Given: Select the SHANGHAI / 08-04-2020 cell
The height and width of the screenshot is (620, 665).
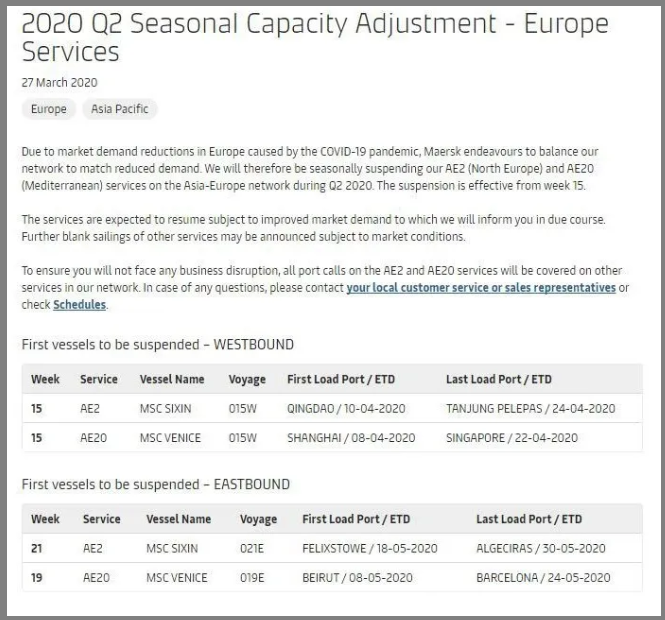Looking at the screenshot, I should click(351, 438).
